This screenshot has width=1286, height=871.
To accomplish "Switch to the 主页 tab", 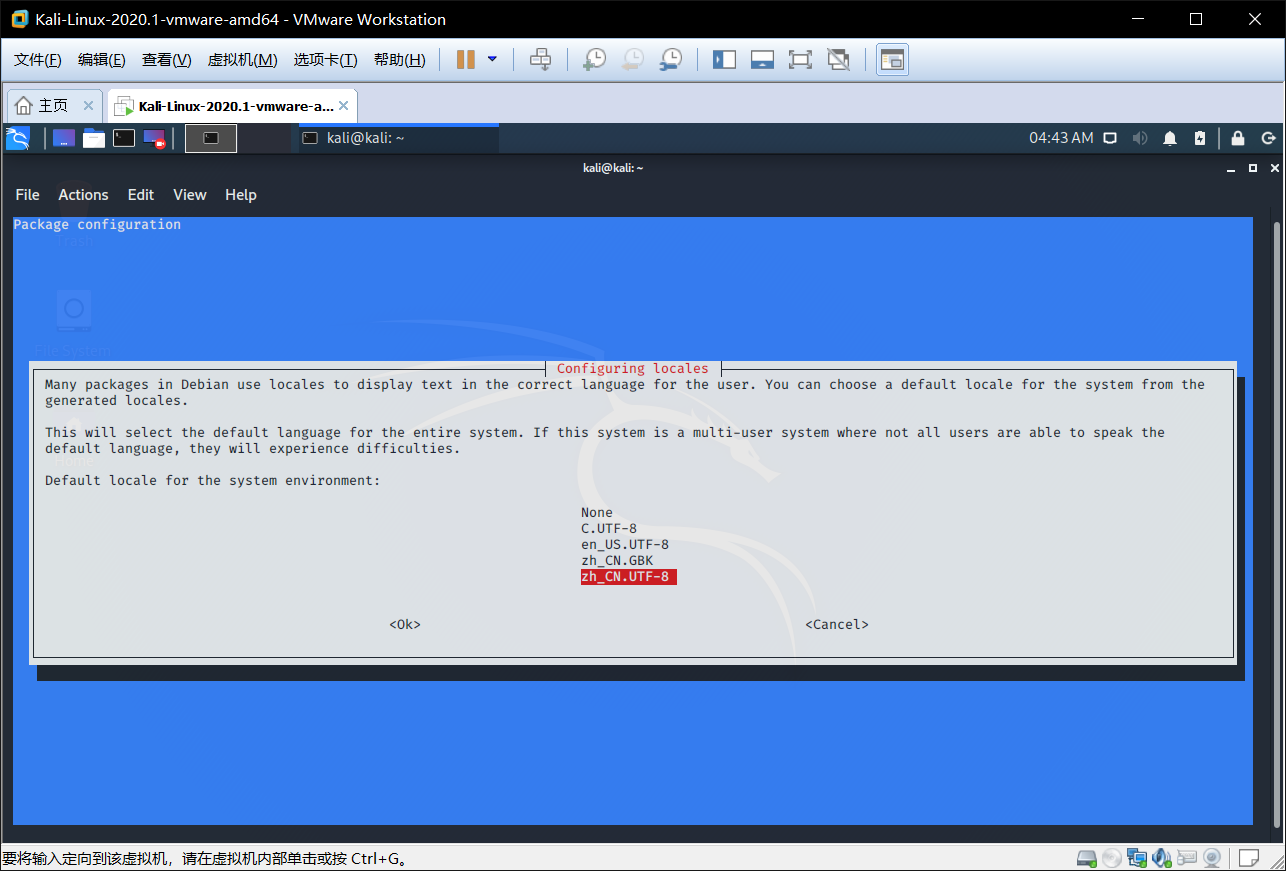I will pyautogui.click(x=54, y=106).
